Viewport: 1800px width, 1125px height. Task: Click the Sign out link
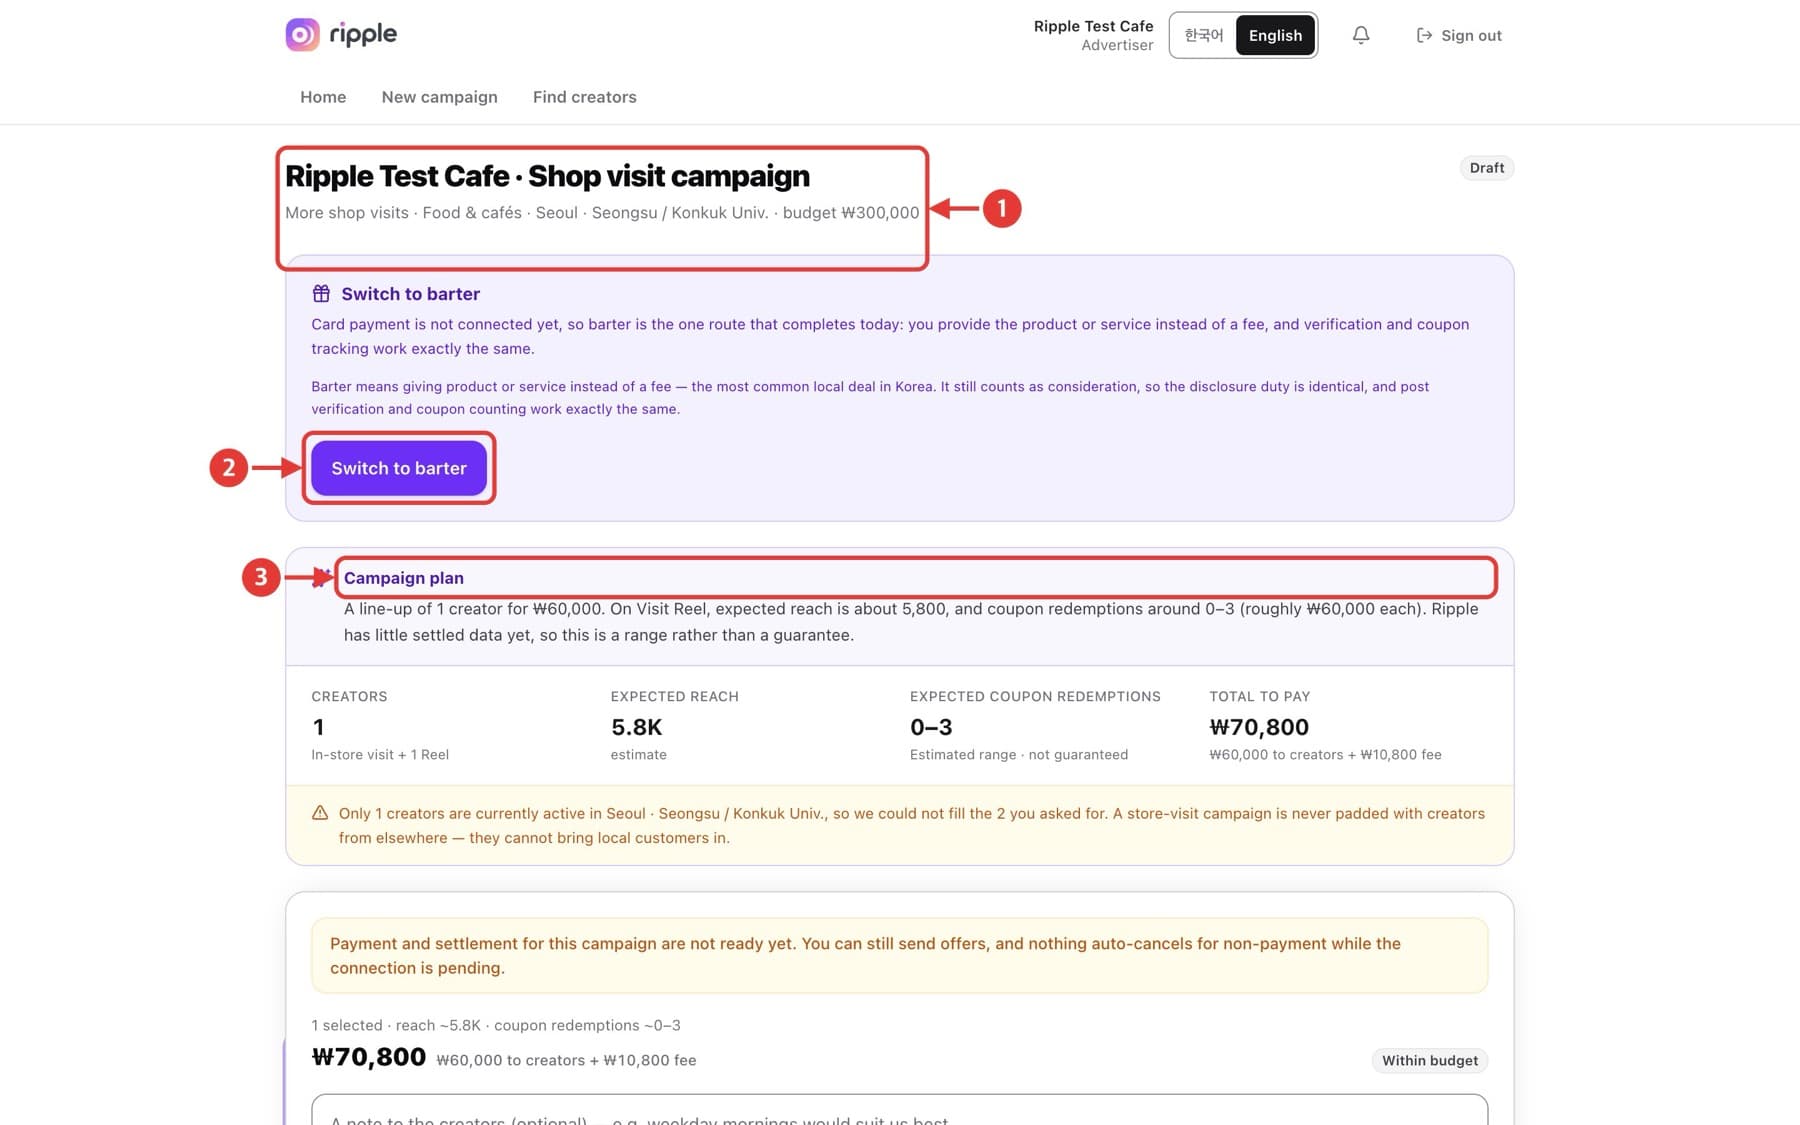1459,35
